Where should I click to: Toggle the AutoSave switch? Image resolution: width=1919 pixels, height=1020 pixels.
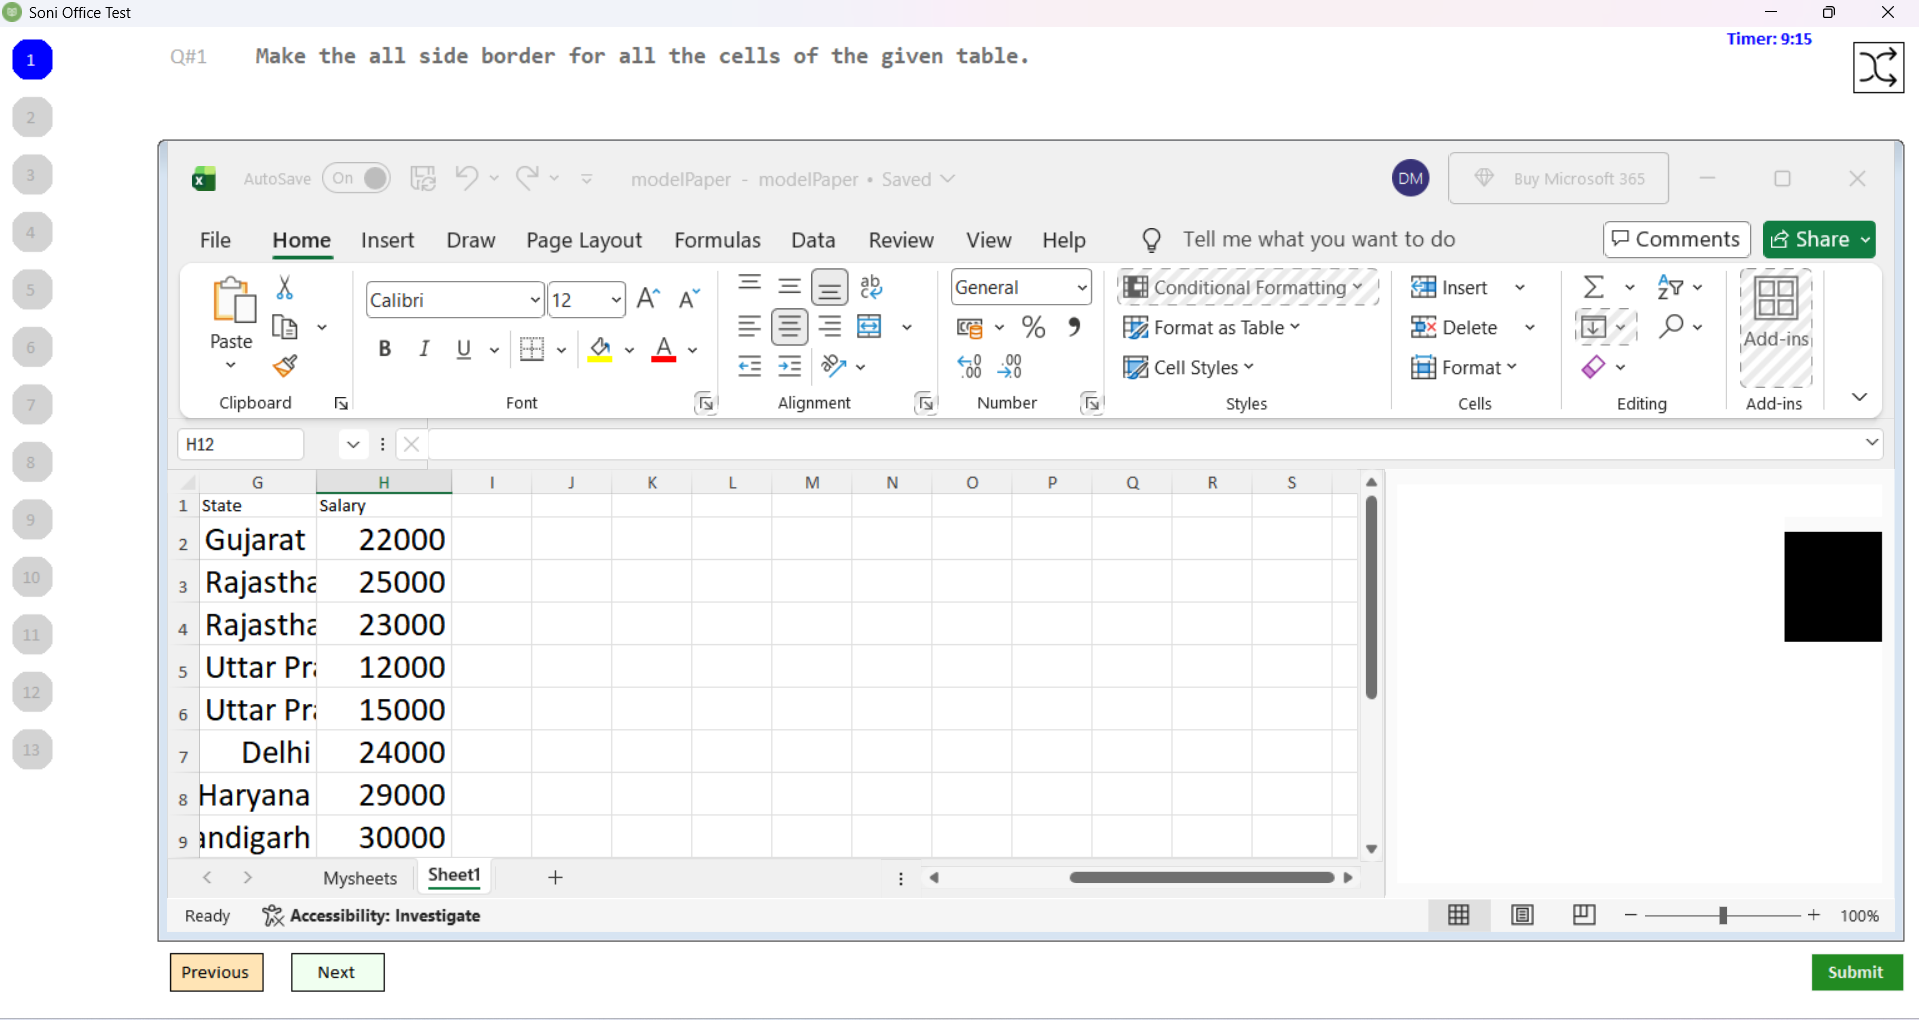pos(357,178)
